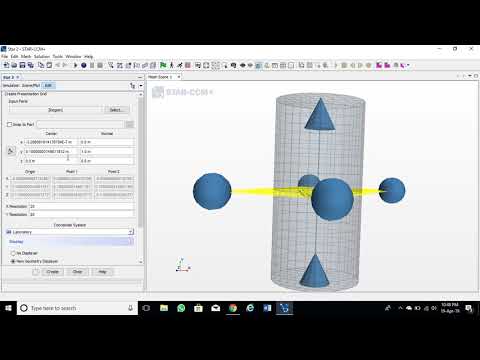Click the Normal Z value field
This screenshot has width=480, height=360.
click(107, 161)
